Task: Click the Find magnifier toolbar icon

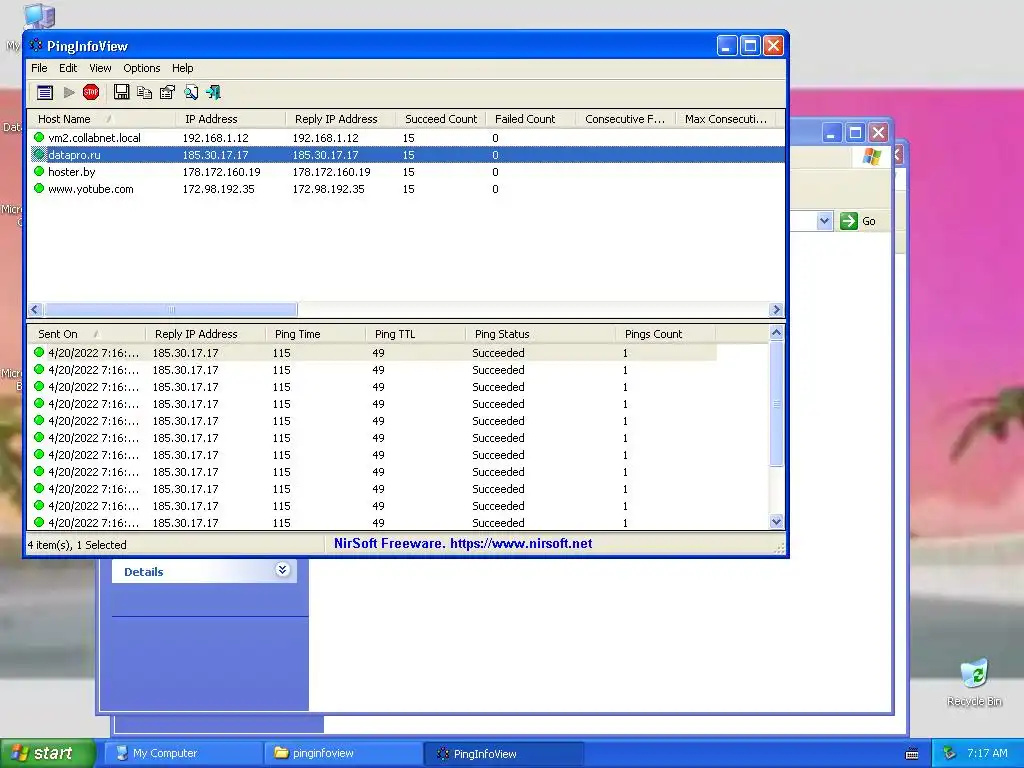Action: pyautogui.click(x=191, y=93)
